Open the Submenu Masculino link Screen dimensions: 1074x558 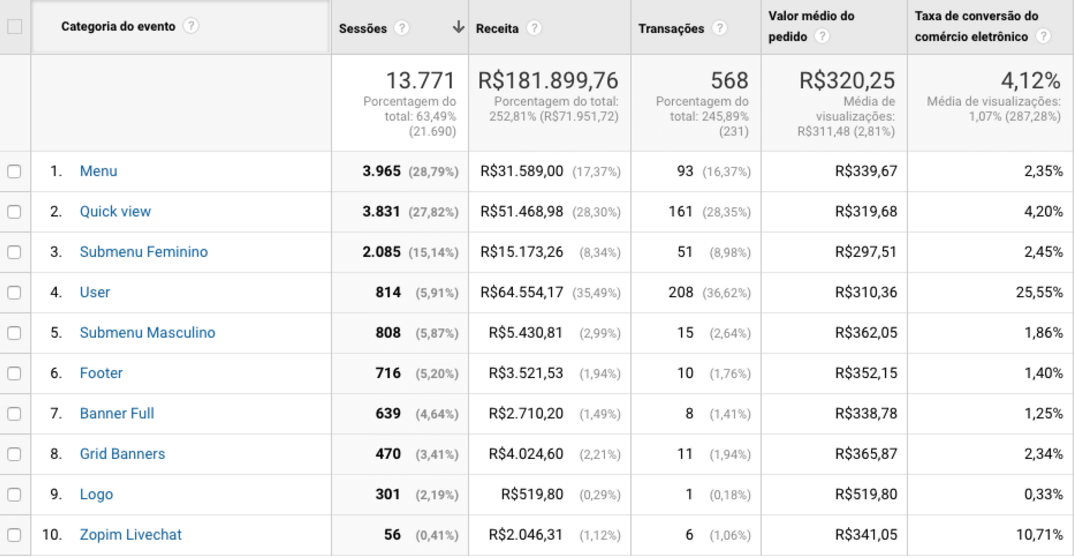pos(147,333)
